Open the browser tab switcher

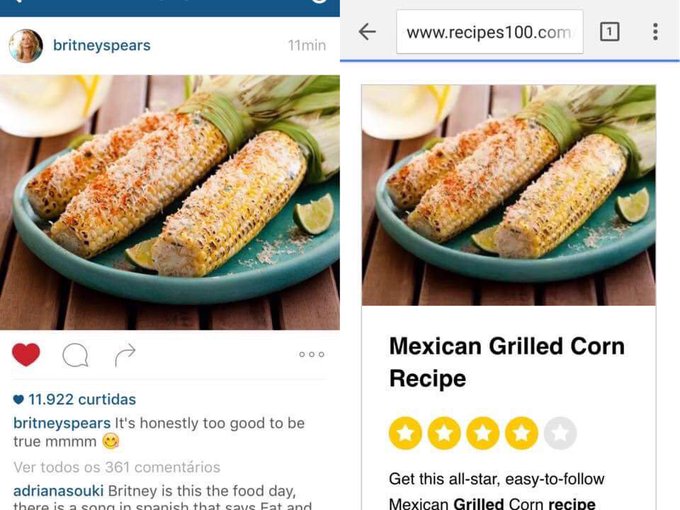pos(609,32)
